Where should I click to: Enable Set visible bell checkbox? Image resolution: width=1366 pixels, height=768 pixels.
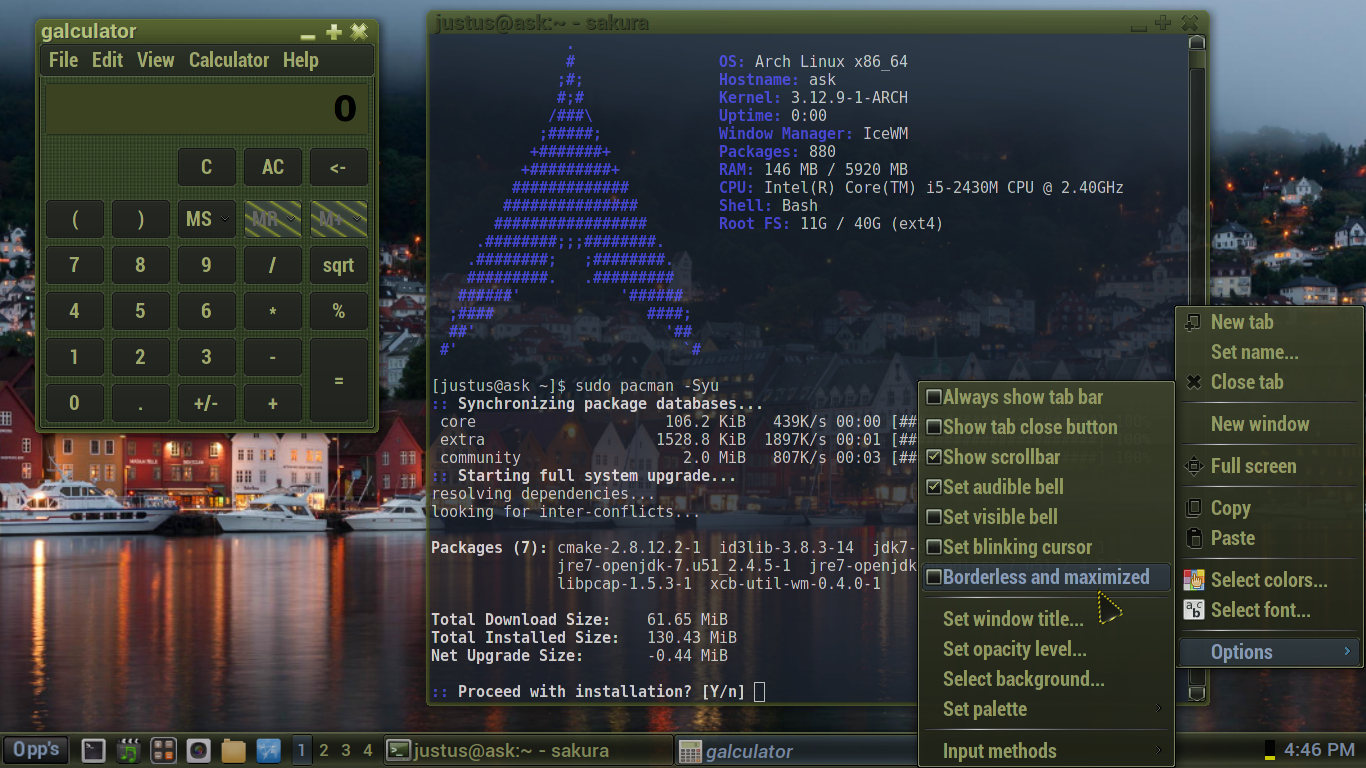(934, 517)
